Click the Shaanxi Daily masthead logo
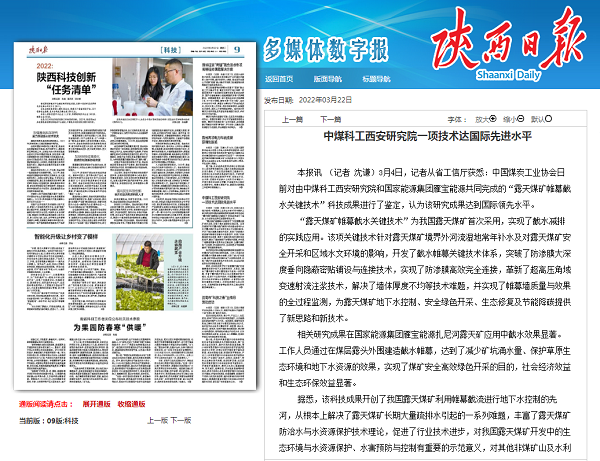The image size is (600, 461). click(508, 43)
